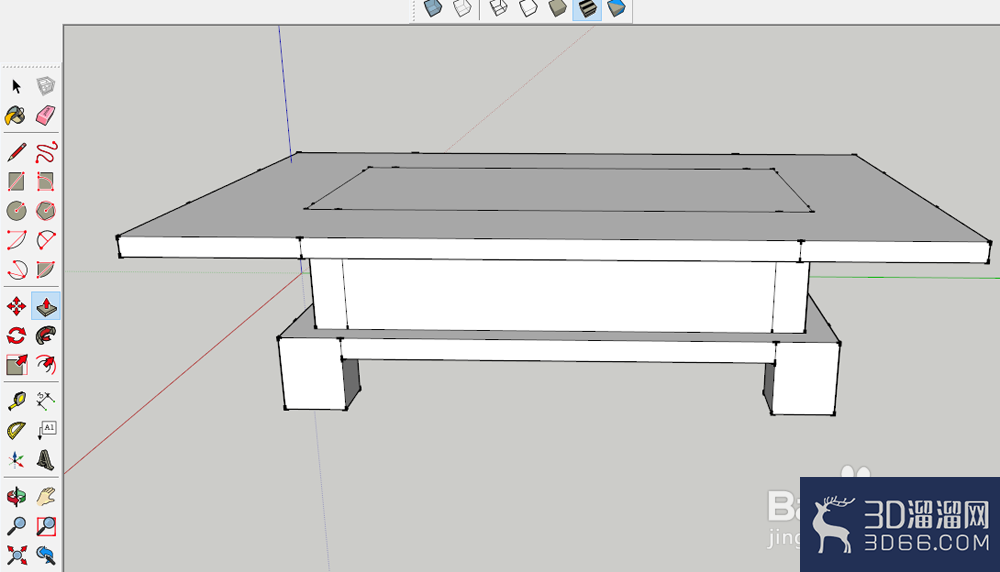The image size is (1000, 572).
Task: Choose the Polygon tool
Action: click(x=46, y=210)
